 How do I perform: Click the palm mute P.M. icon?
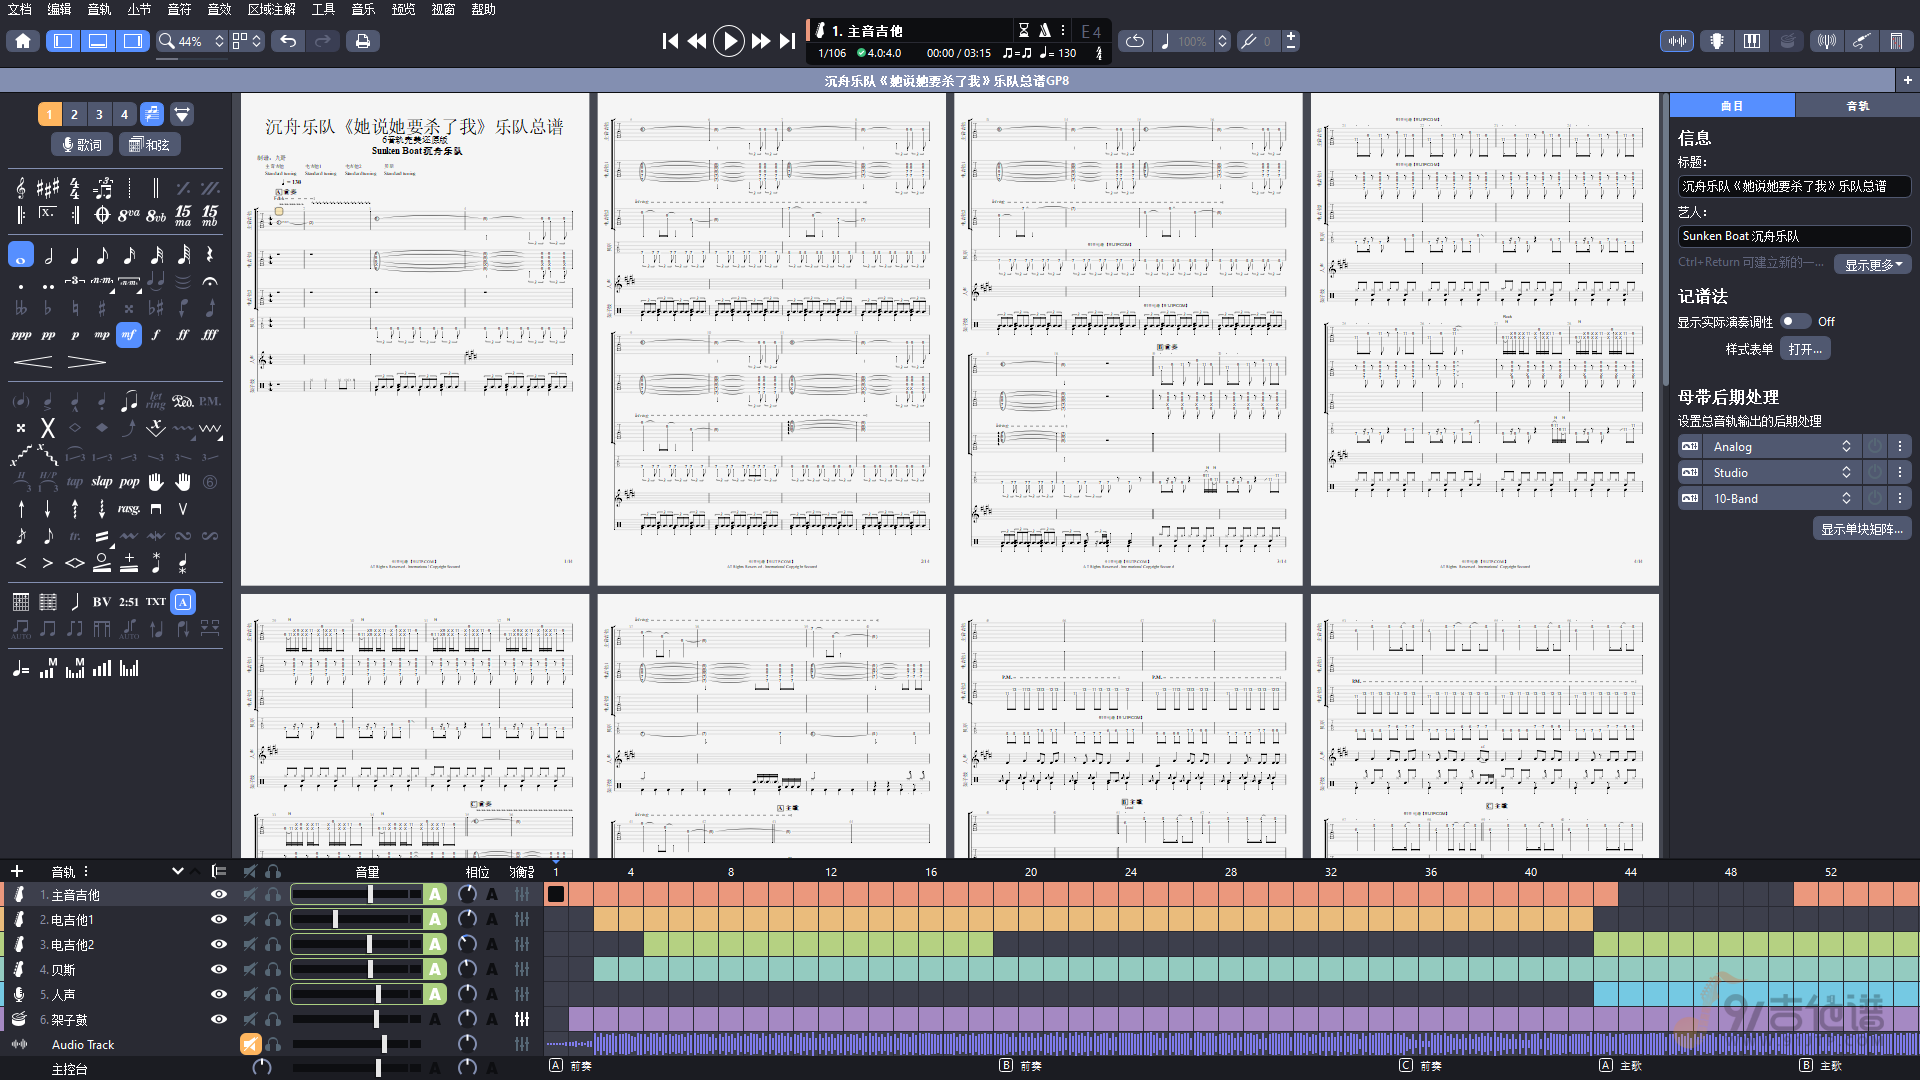(x=210, y=401)
